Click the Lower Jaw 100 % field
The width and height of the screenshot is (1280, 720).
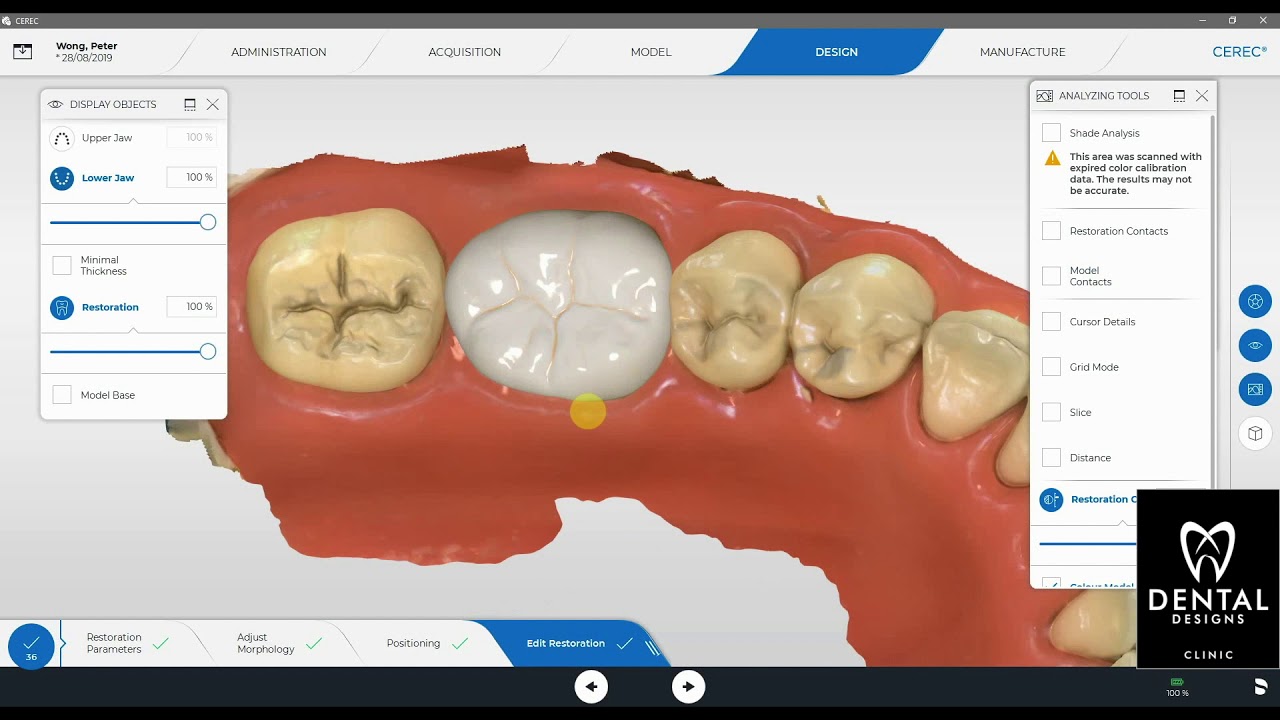[x=191, y=177]
